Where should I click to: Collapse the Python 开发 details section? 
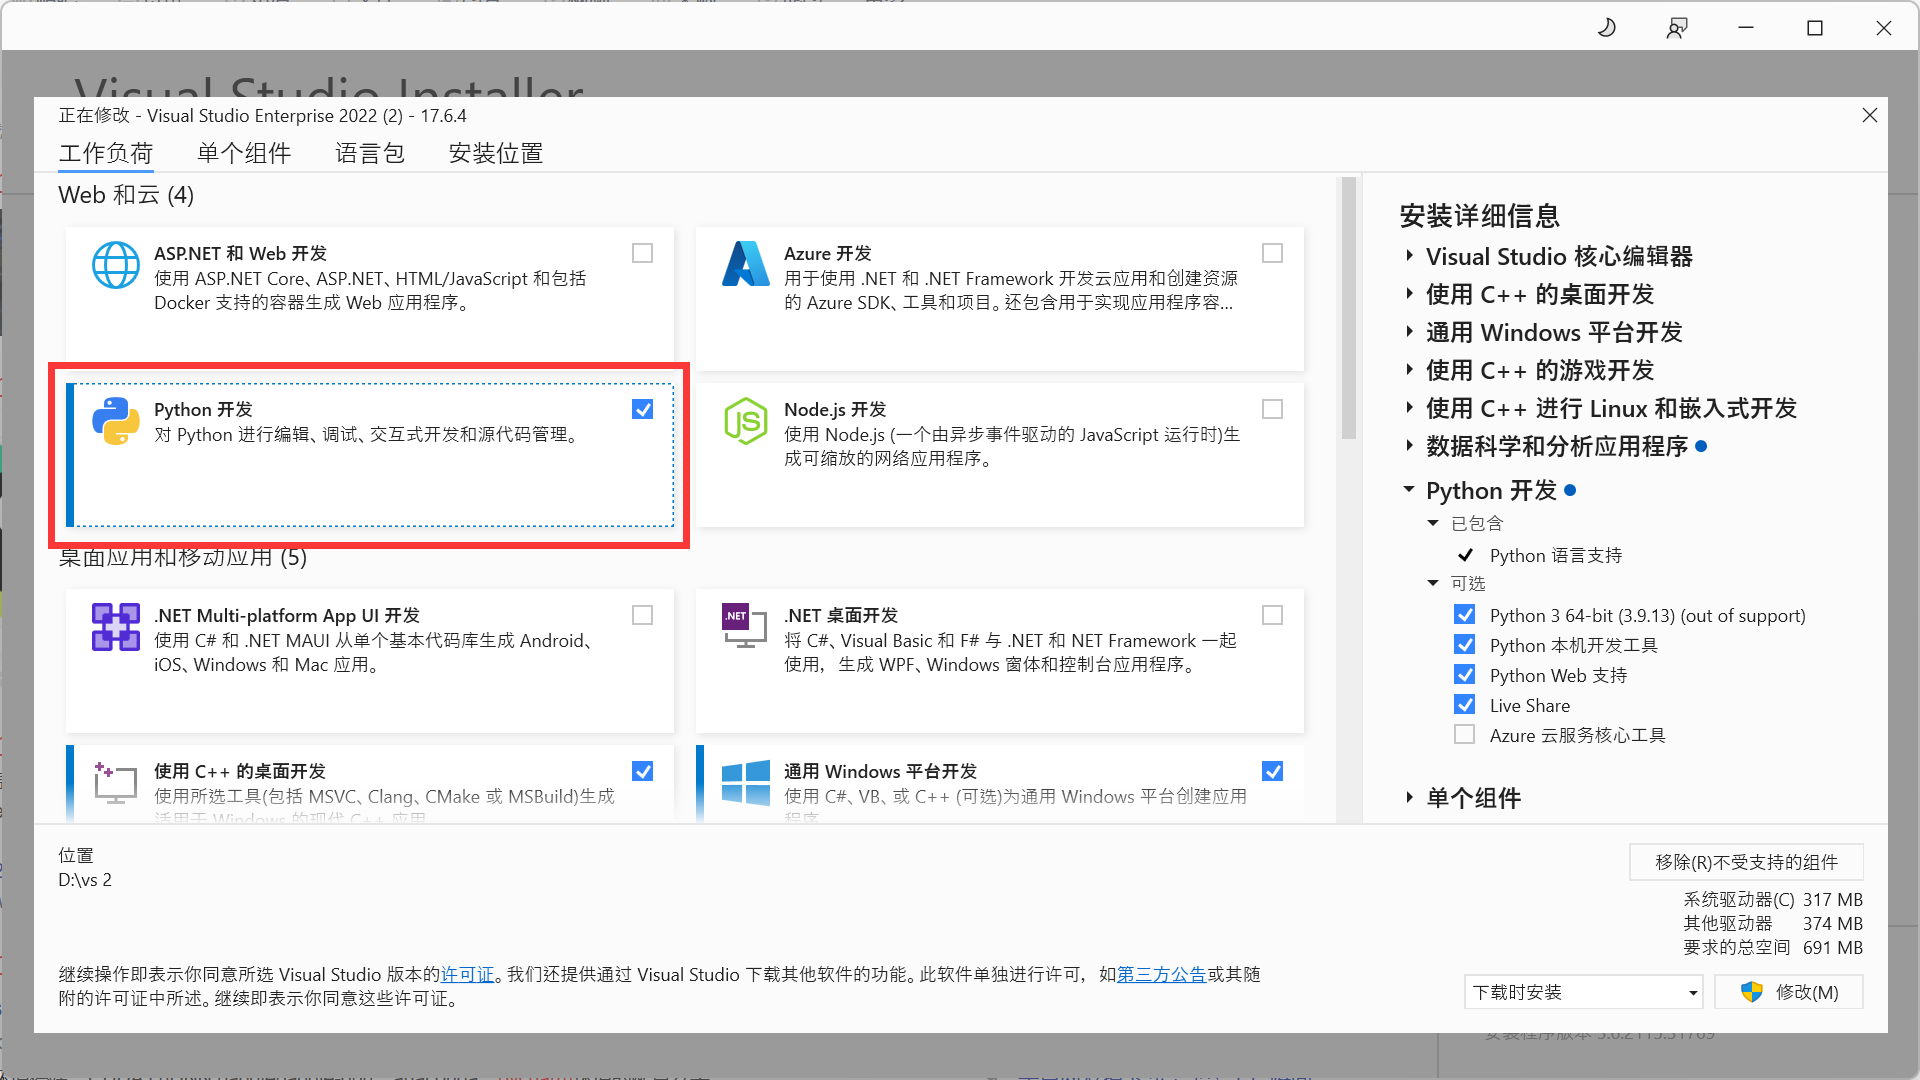(1410, 490)
